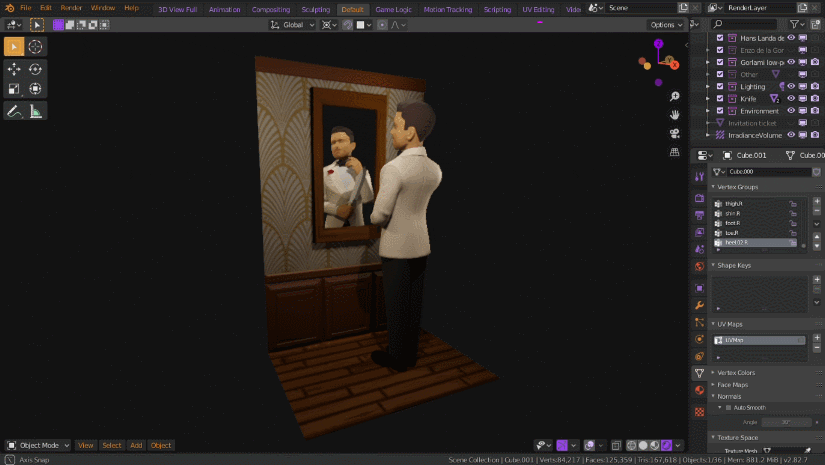This screenshot has width=825, height=465.
Task: Open the viewport Select menu
Action: tap(112, 446)
